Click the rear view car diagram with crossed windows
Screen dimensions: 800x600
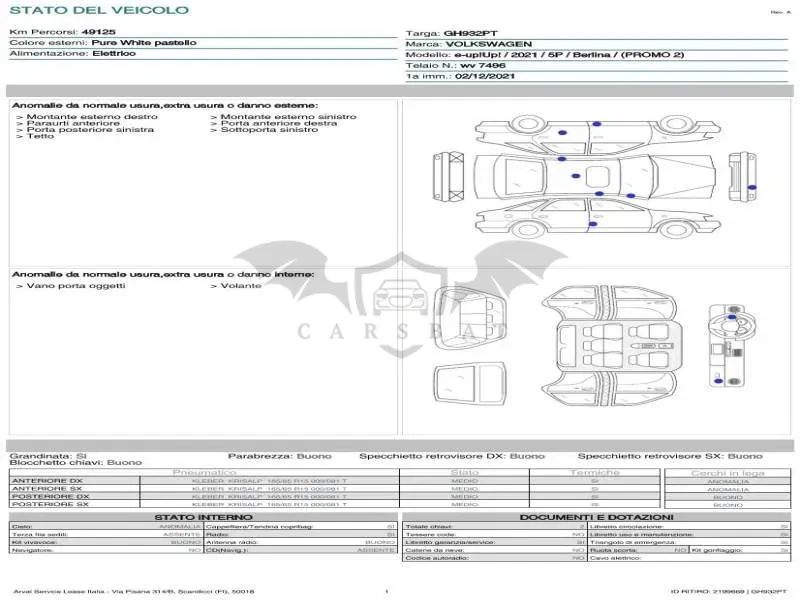coord(448,177)
